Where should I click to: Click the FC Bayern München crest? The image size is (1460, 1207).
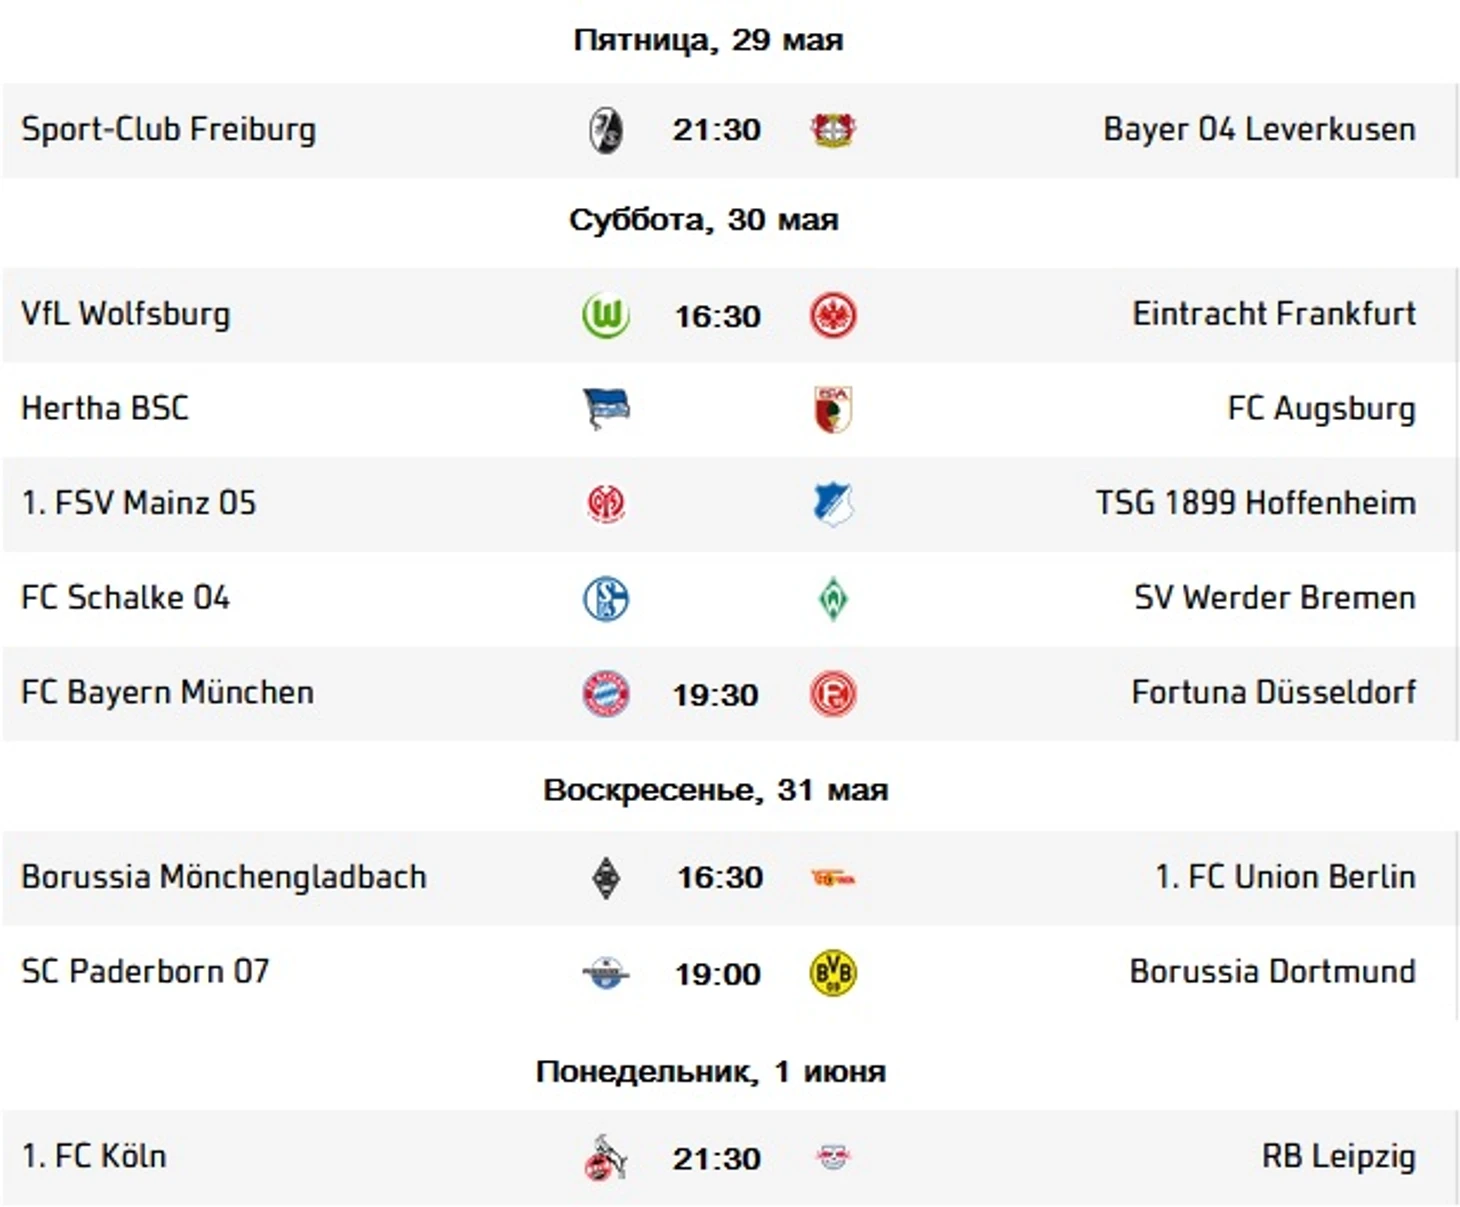[x=606, y=693]
